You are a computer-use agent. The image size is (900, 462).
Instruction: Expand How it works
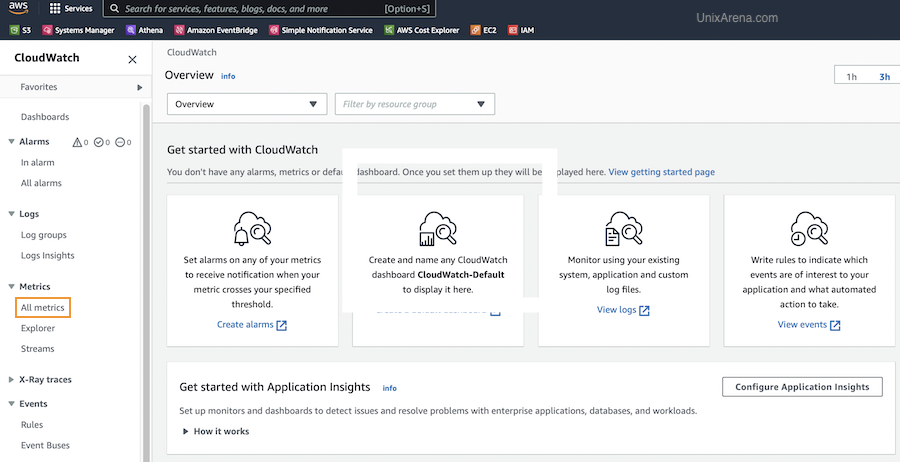click(216, 431)
